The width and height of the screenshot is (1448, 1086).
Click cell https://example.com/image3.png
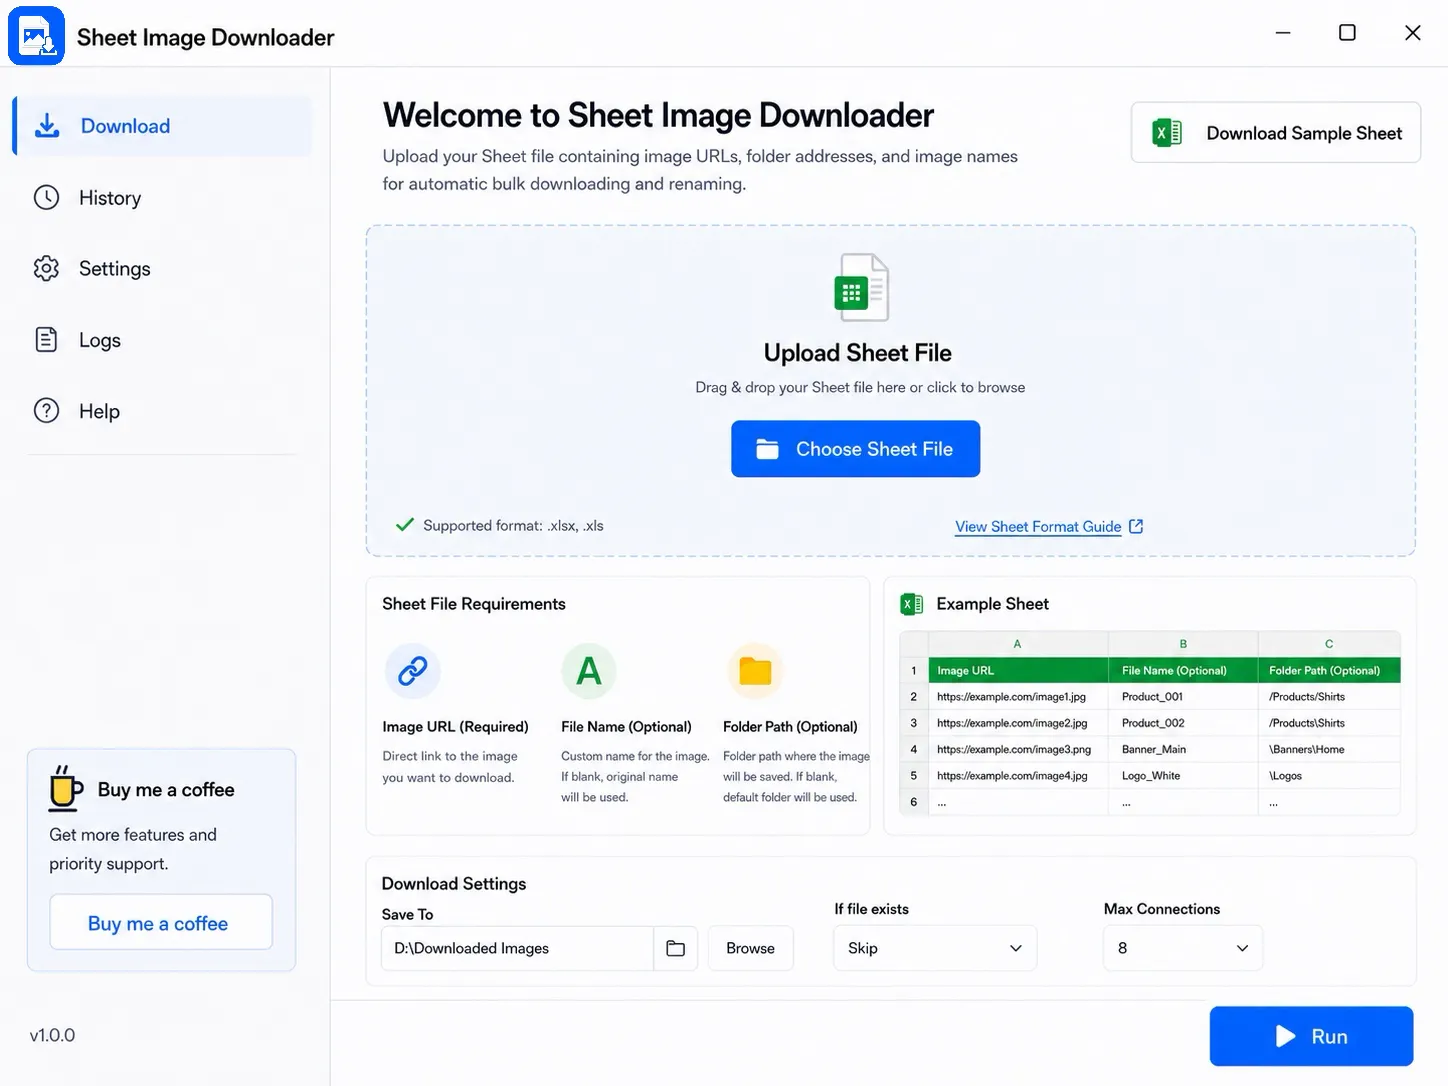coord(1018,749)
